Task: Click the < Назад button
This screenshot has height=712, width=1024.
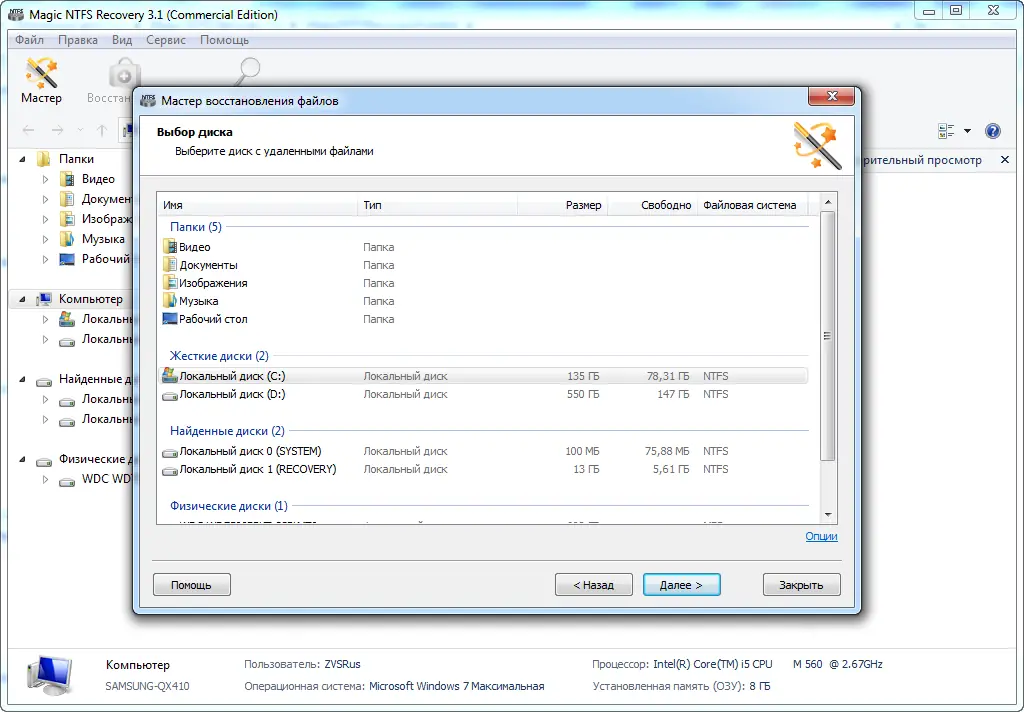Action: pos(594,585)
